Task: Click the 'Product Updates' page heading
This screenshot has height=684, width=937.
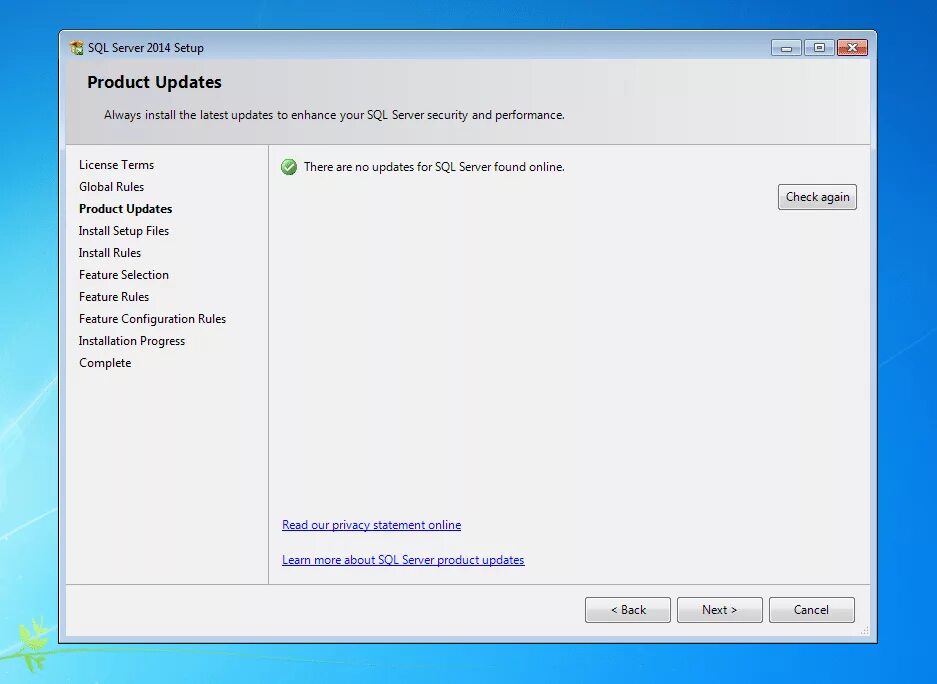Action: pyautogui.click(x=154, y=82)
